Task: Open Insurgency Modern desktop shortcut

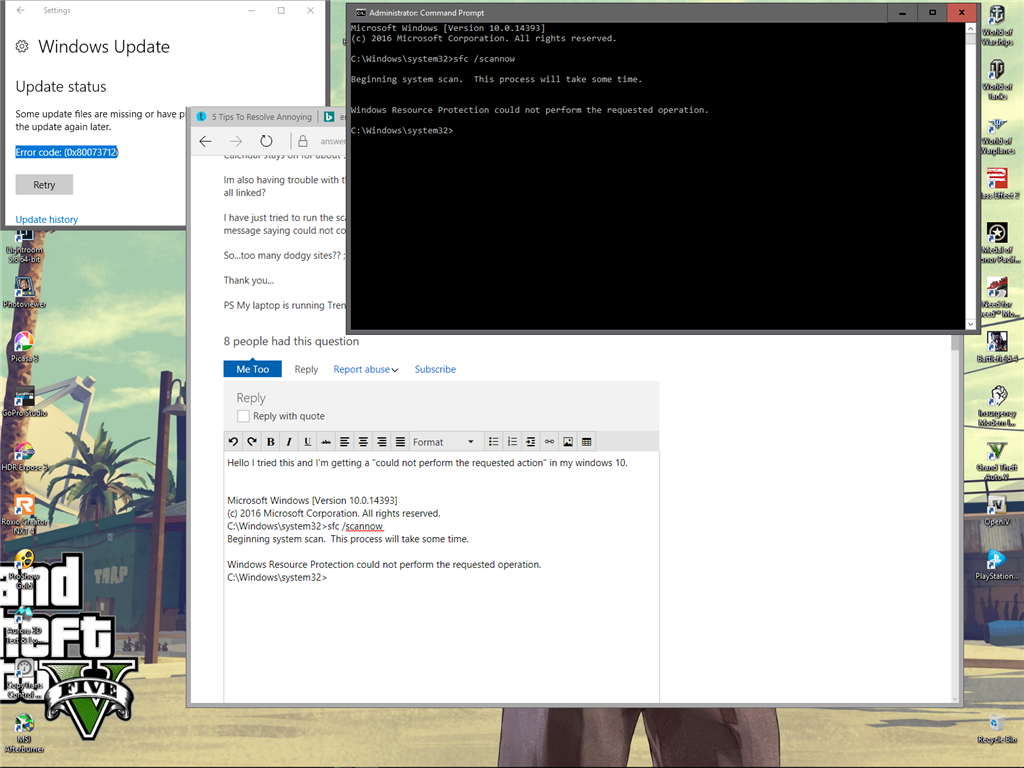Action: [997, 406]
